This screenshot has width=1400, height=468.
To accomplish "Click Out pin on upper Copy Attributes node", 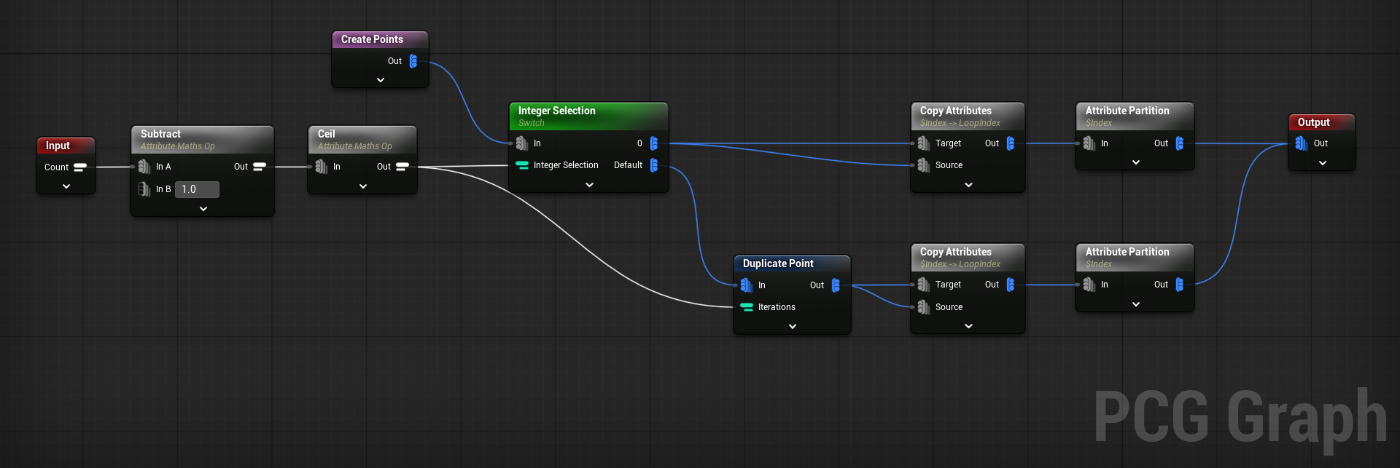I will 1011,143.
